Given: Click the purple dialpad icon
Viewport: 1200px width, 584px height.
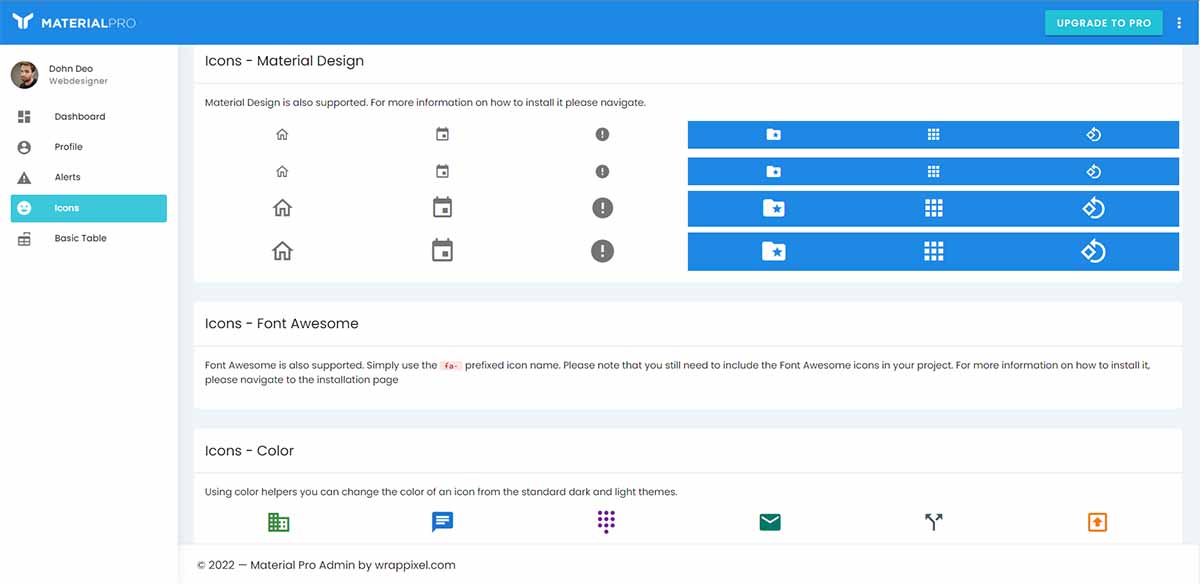Looking at the screenshot, I should pyautogui.click(x=606, y=521).
